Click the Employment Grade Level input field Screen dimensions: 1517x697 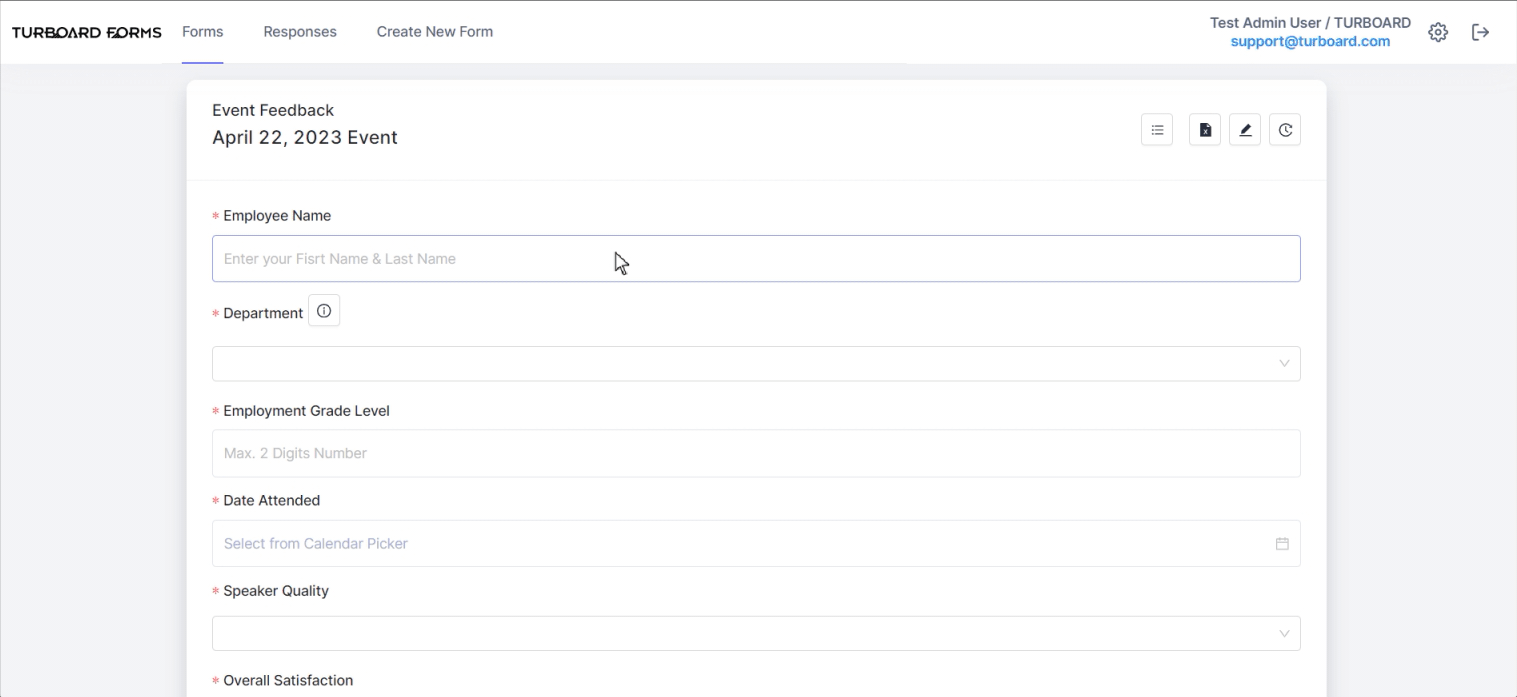pyautogui.click(x=756, y=453)
